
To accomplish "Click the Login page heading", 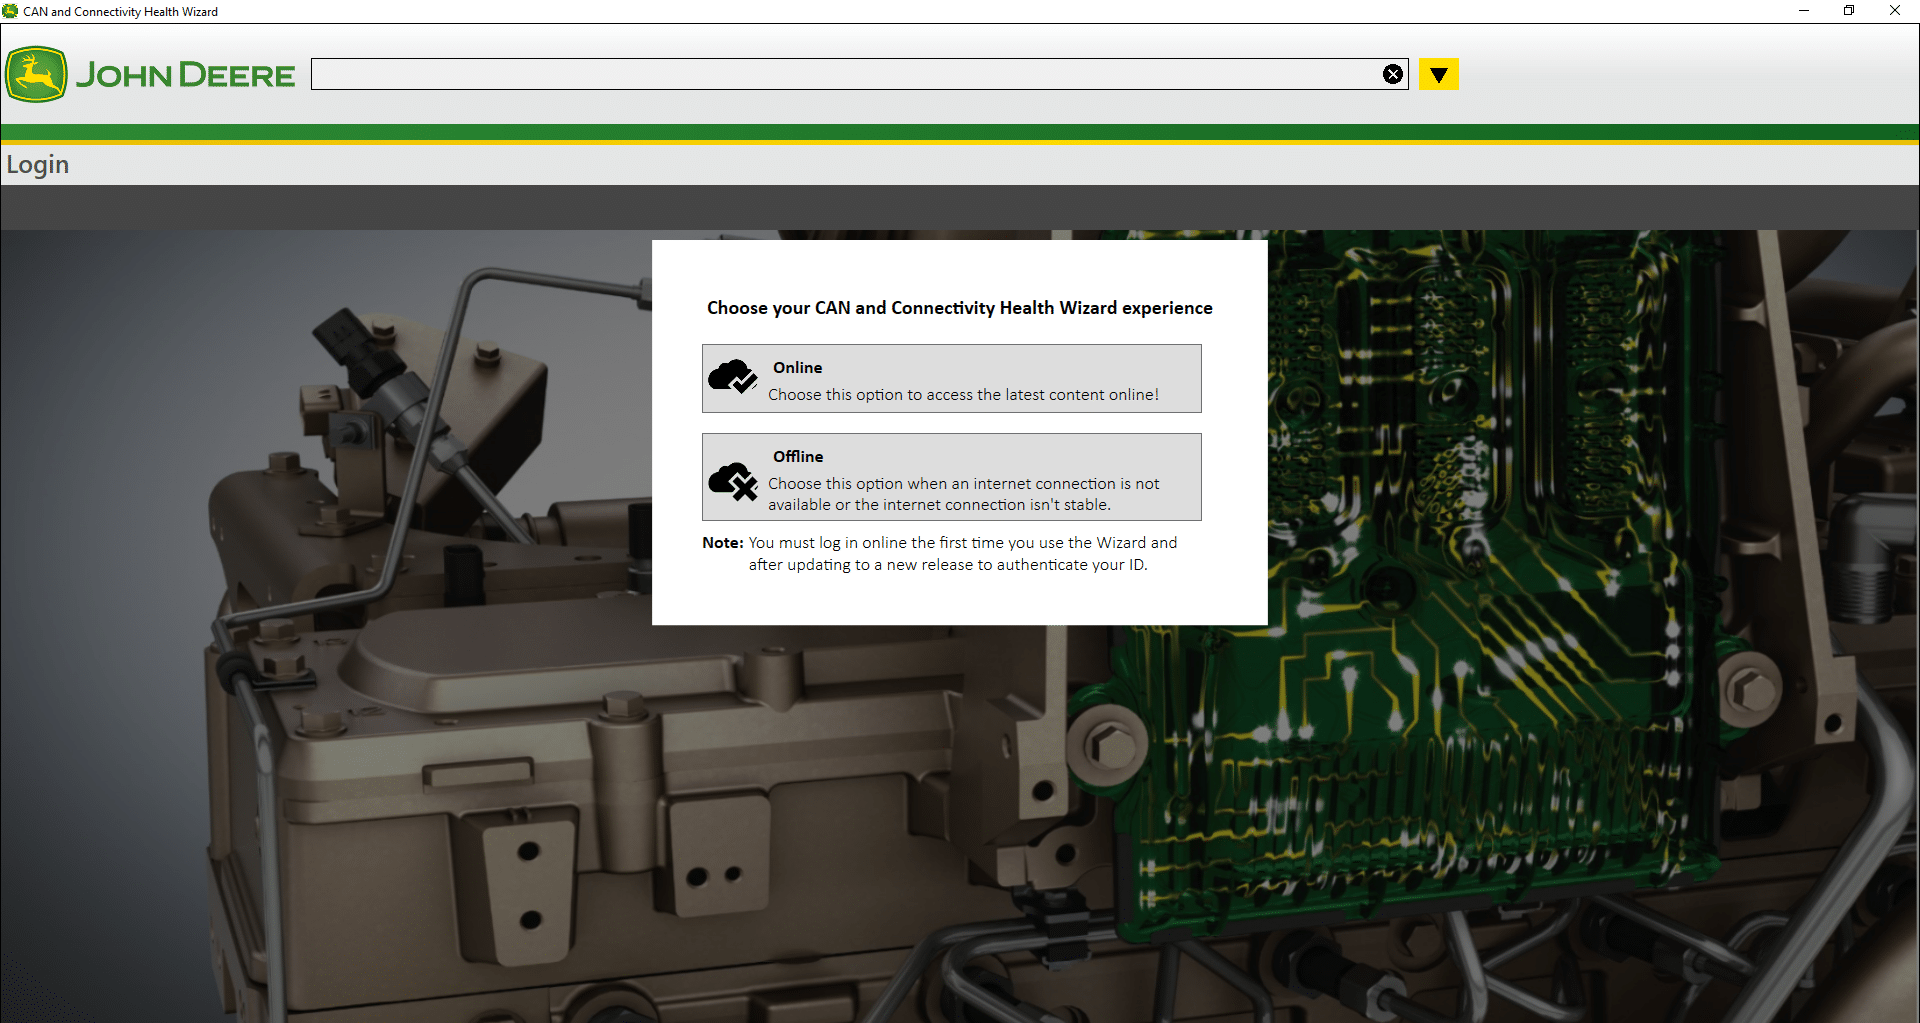I will click(x=38, y=164).
